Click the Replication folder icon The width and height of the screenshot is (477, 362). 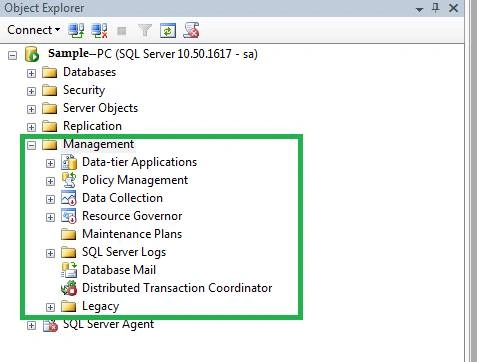pyautogui.click(x=50, y=126)
